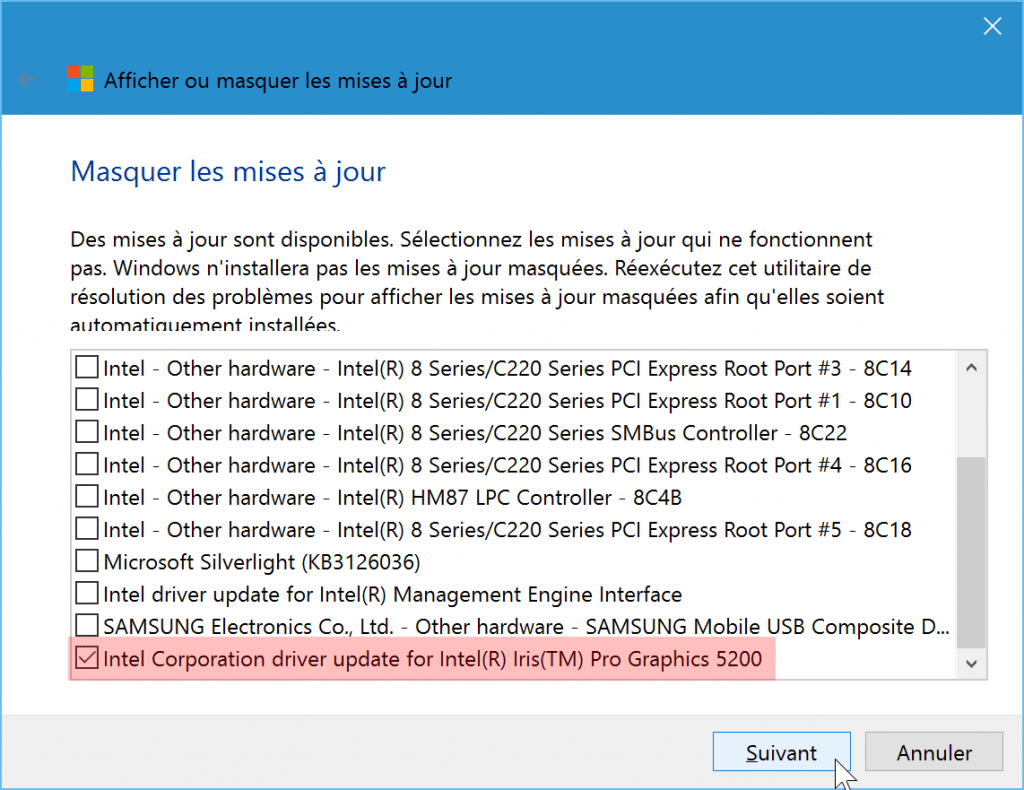Click the updates list scrollbar thumb
This screenshot has height=790, width=1024.
(x=971, y=552)
